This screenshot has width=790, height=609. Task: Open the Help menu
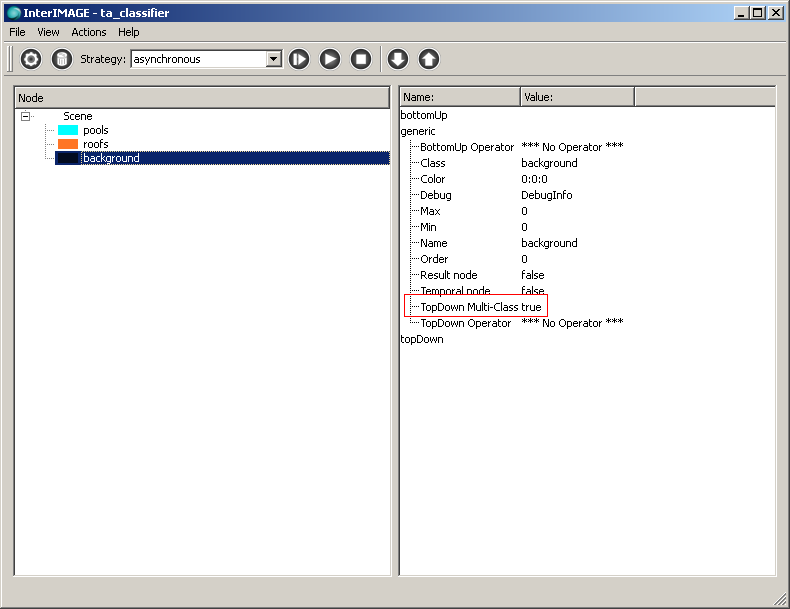[x=129, y=32]
